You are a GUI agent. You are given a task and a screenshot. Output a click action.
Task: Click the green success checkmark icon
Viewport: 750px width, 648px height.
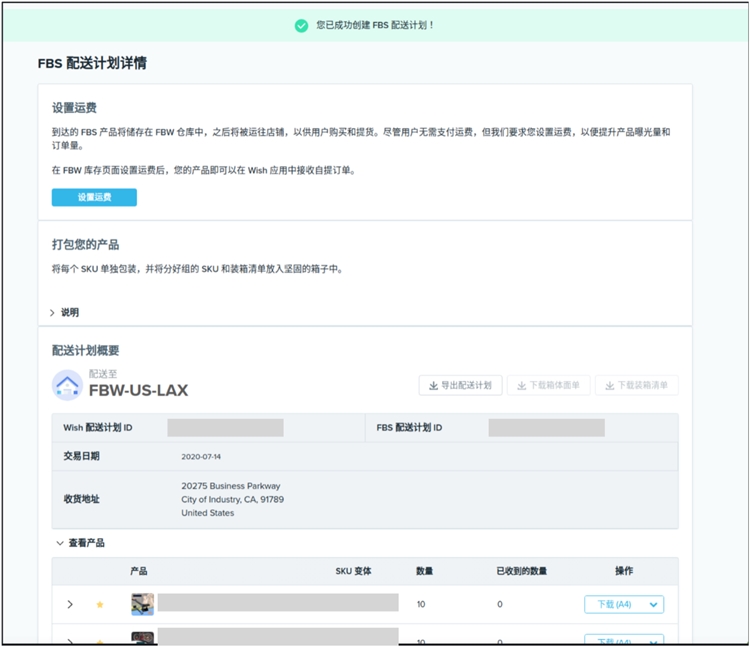[x=301, y=25]
